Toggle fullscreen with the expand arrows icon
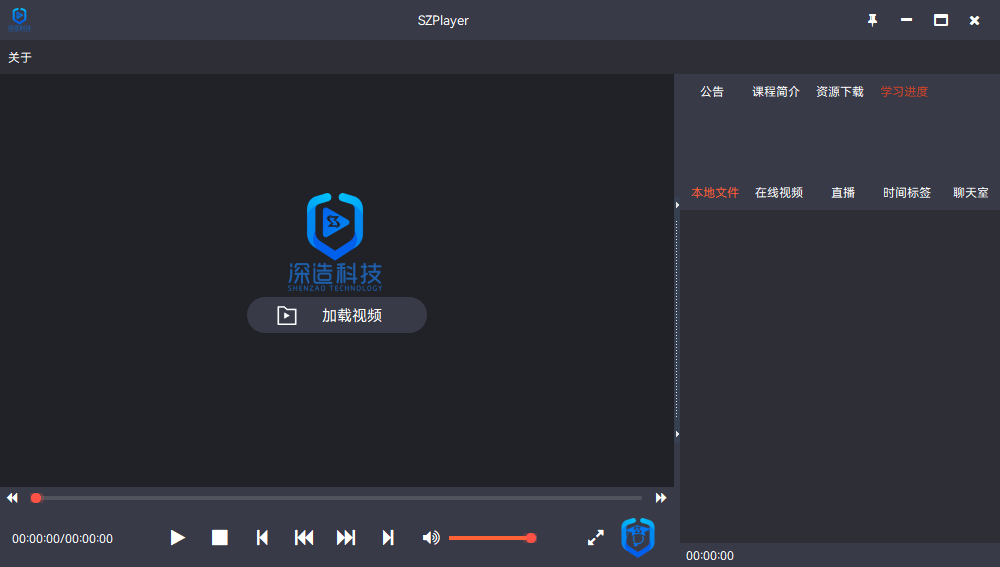The image size is (1000, 567). point(596,538)
